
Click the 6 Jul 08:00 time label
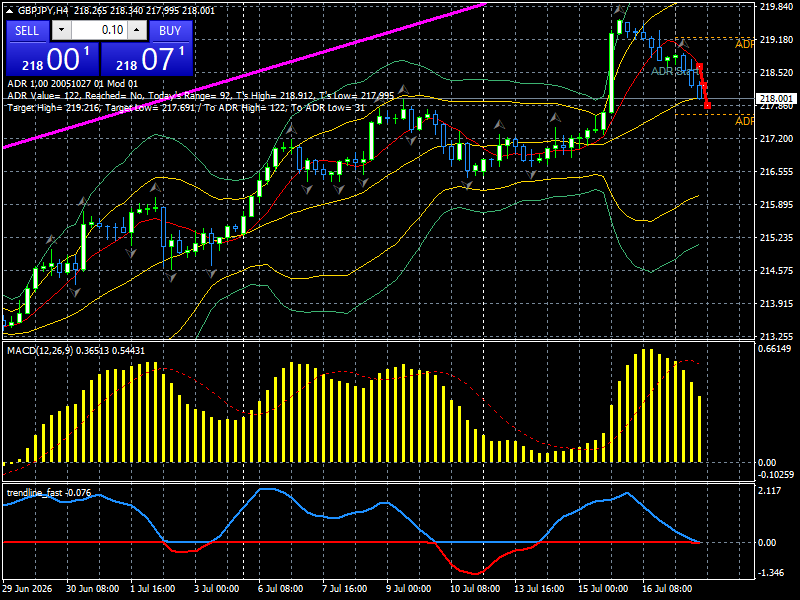click(281, 589)
